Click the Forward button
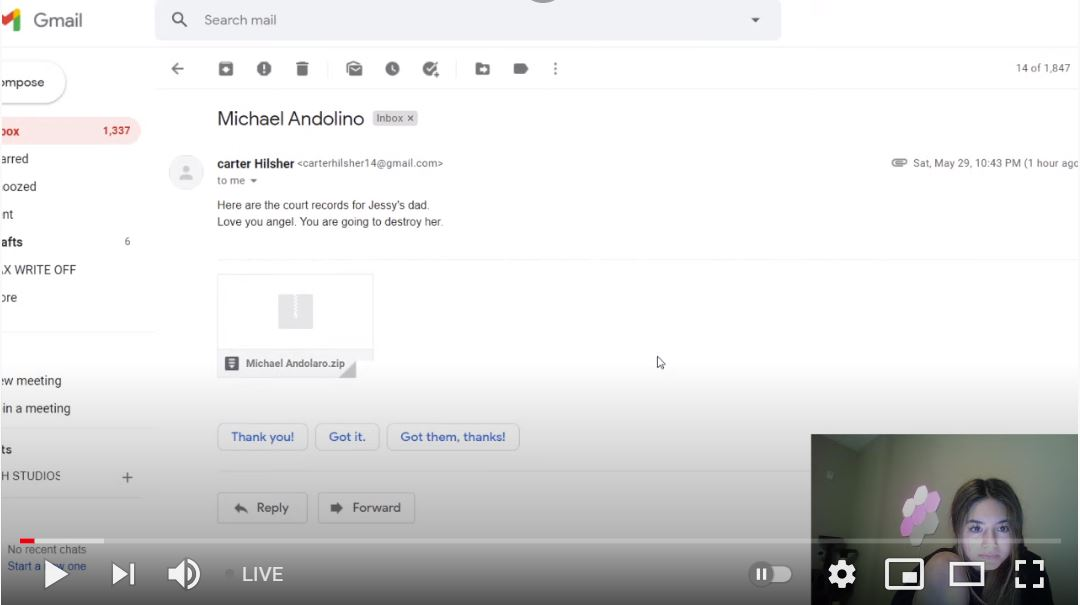Viewport: 1080px width, 605px height. [366, 508]
